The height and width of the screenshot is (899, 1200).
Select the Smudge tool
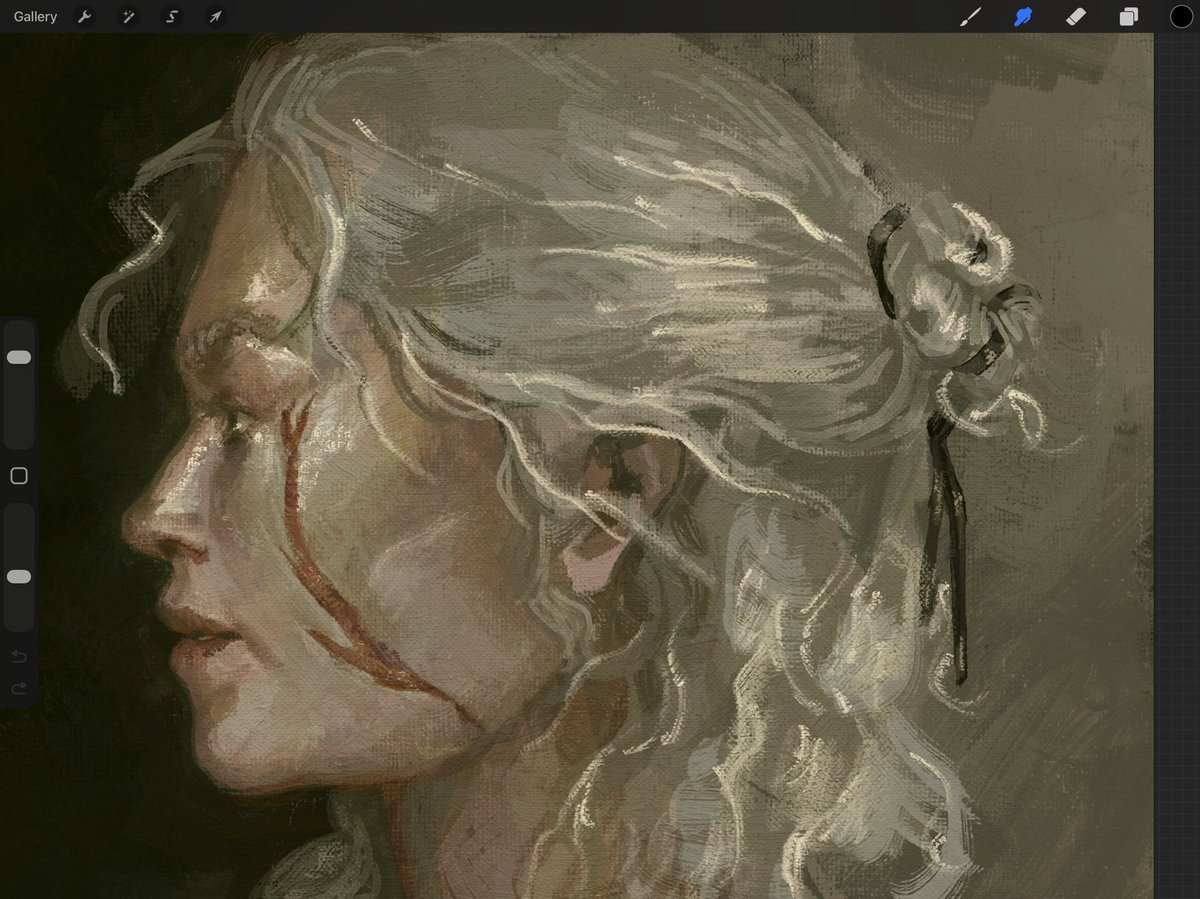[1023, 17]
